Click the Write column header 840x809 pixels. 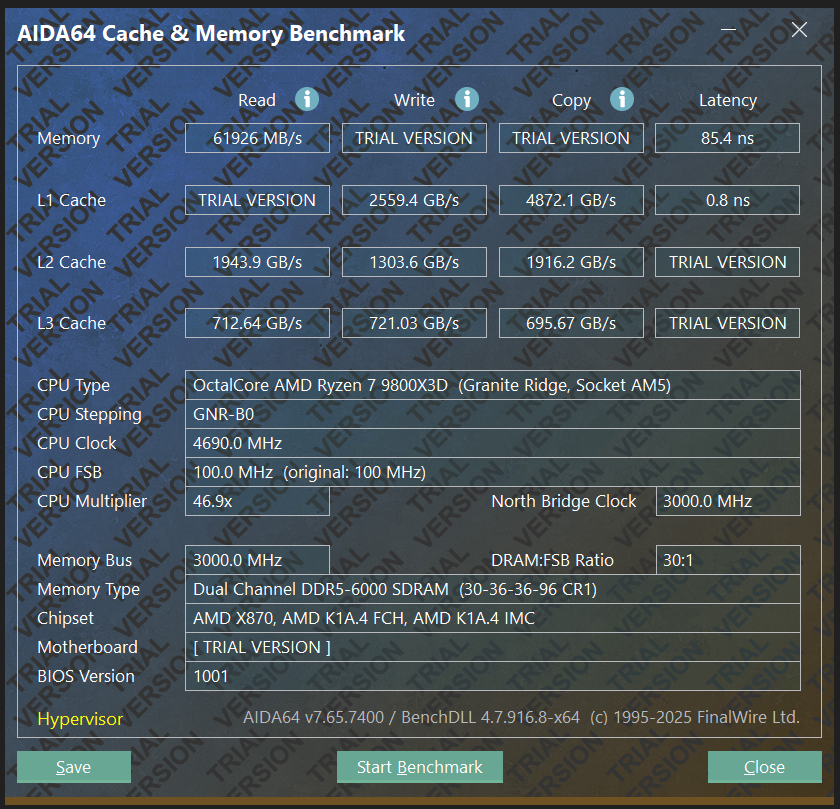[x=414, y=100]
